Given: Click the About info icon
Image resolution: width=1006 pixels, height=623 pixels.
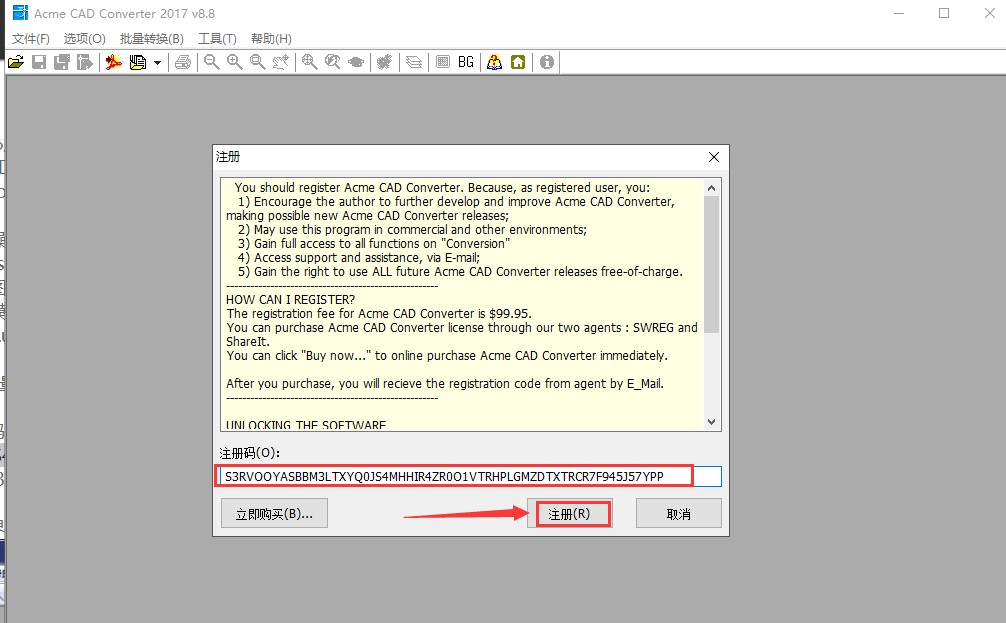Looking at the screenshot, I should [547, 62].
